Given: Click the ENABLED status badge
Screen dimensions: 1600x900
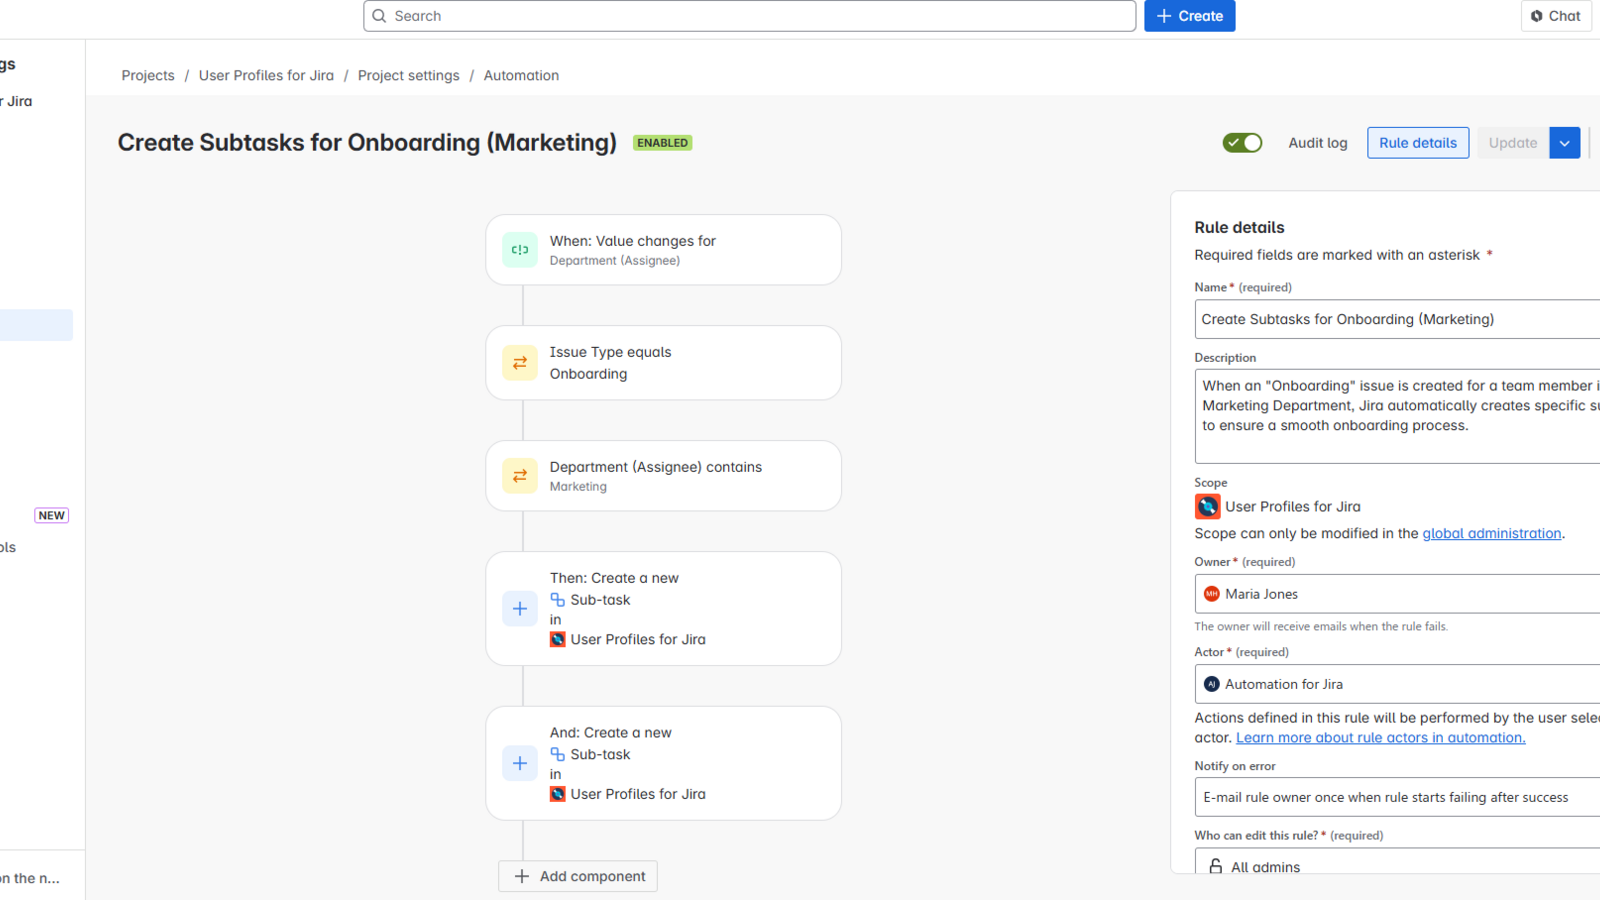Looking at the screenshot, I should click(x=662, y=143).
